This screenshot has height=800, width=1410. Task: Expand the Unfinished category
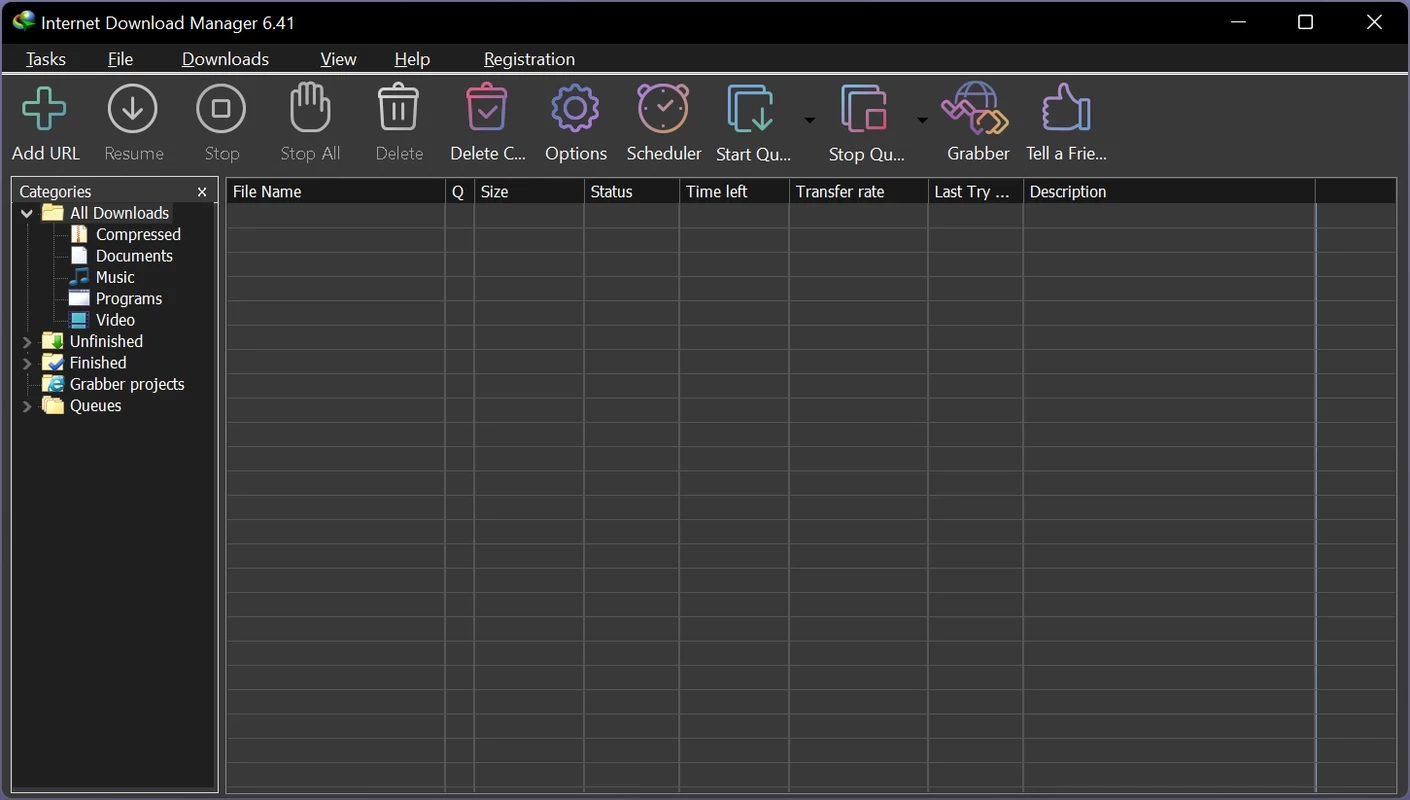pyautogui.click(x=27, y=342)
